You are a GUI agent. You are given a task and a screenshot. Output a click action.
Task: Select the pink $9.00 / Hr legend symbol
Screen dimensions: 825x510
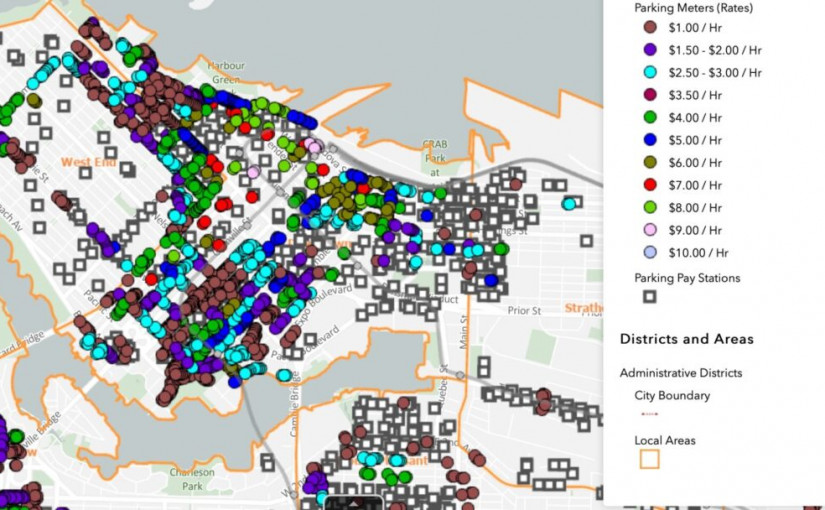[650, 230]
